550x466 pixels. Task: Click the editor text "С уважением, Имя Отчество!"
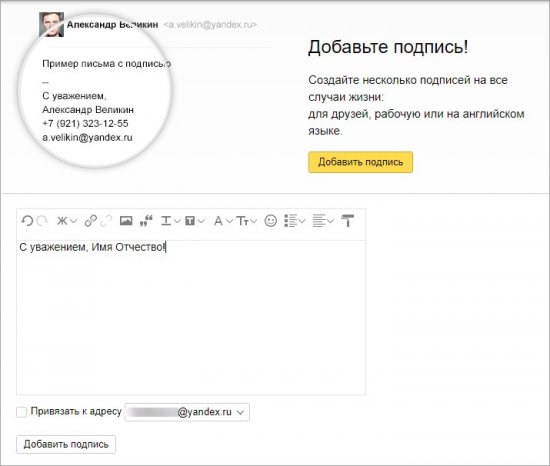click(x=92, y=247)
